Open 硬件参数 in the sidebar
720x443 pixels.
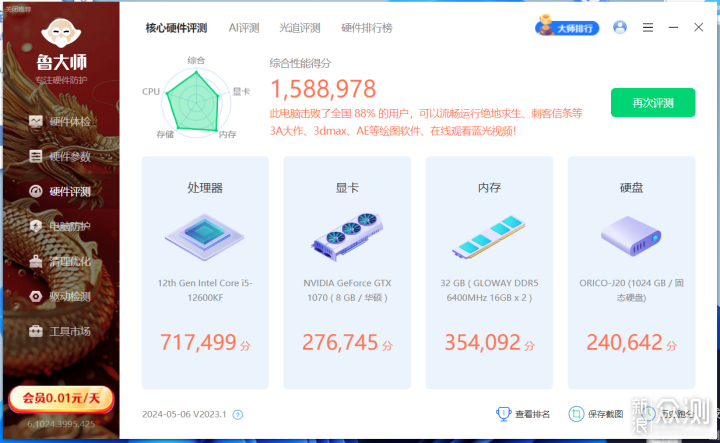tap(60, 157)
